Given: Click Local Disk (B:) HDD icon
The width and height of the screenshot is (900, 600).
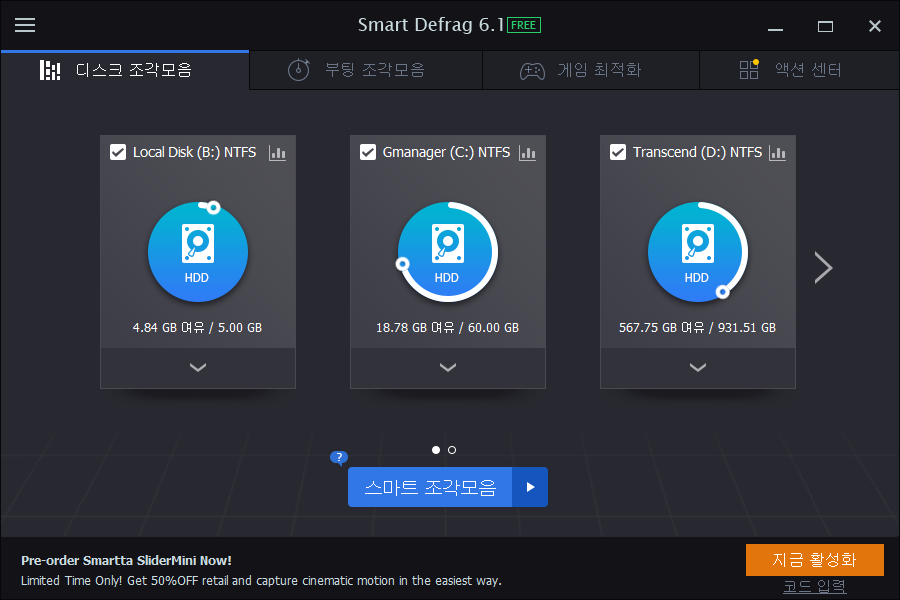Looking at the screenshot, I should point(197,252).
